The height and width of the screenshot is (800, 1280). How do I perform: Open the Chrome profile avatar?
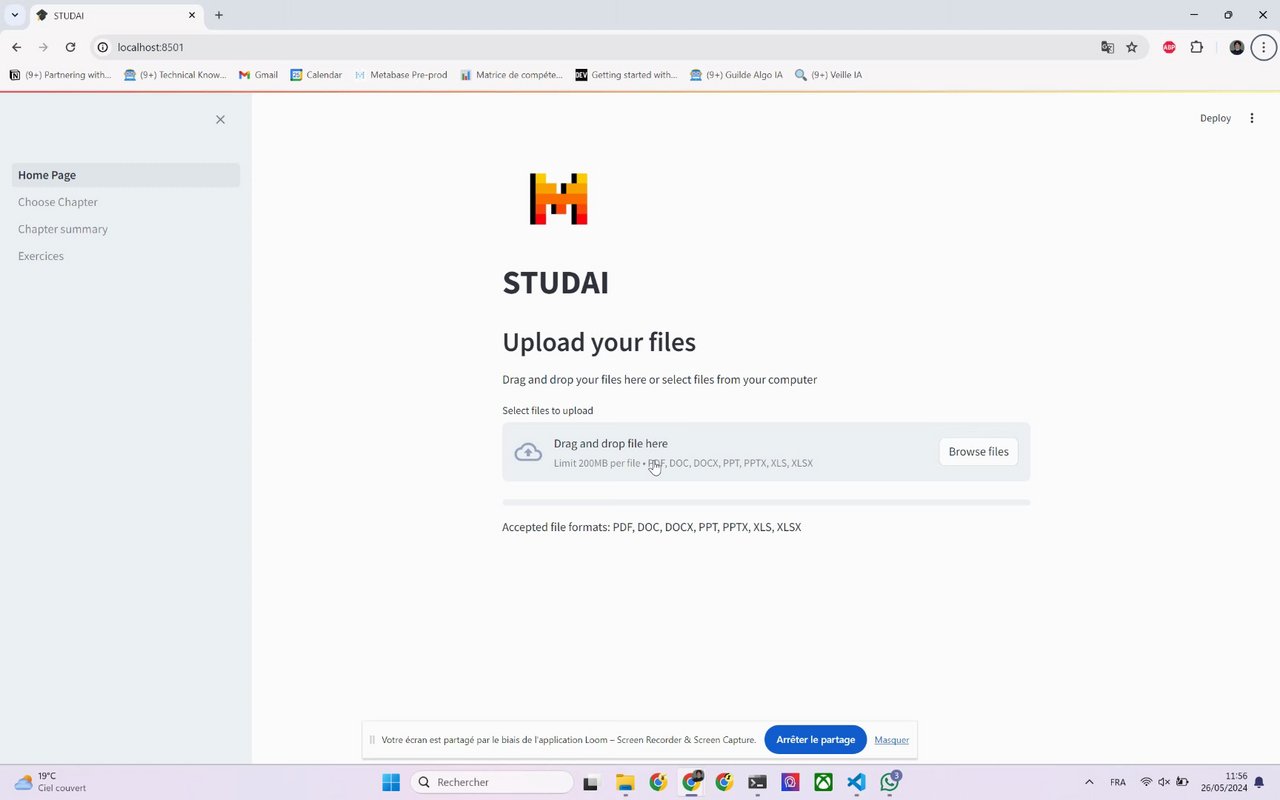[x=1237, y=47]
